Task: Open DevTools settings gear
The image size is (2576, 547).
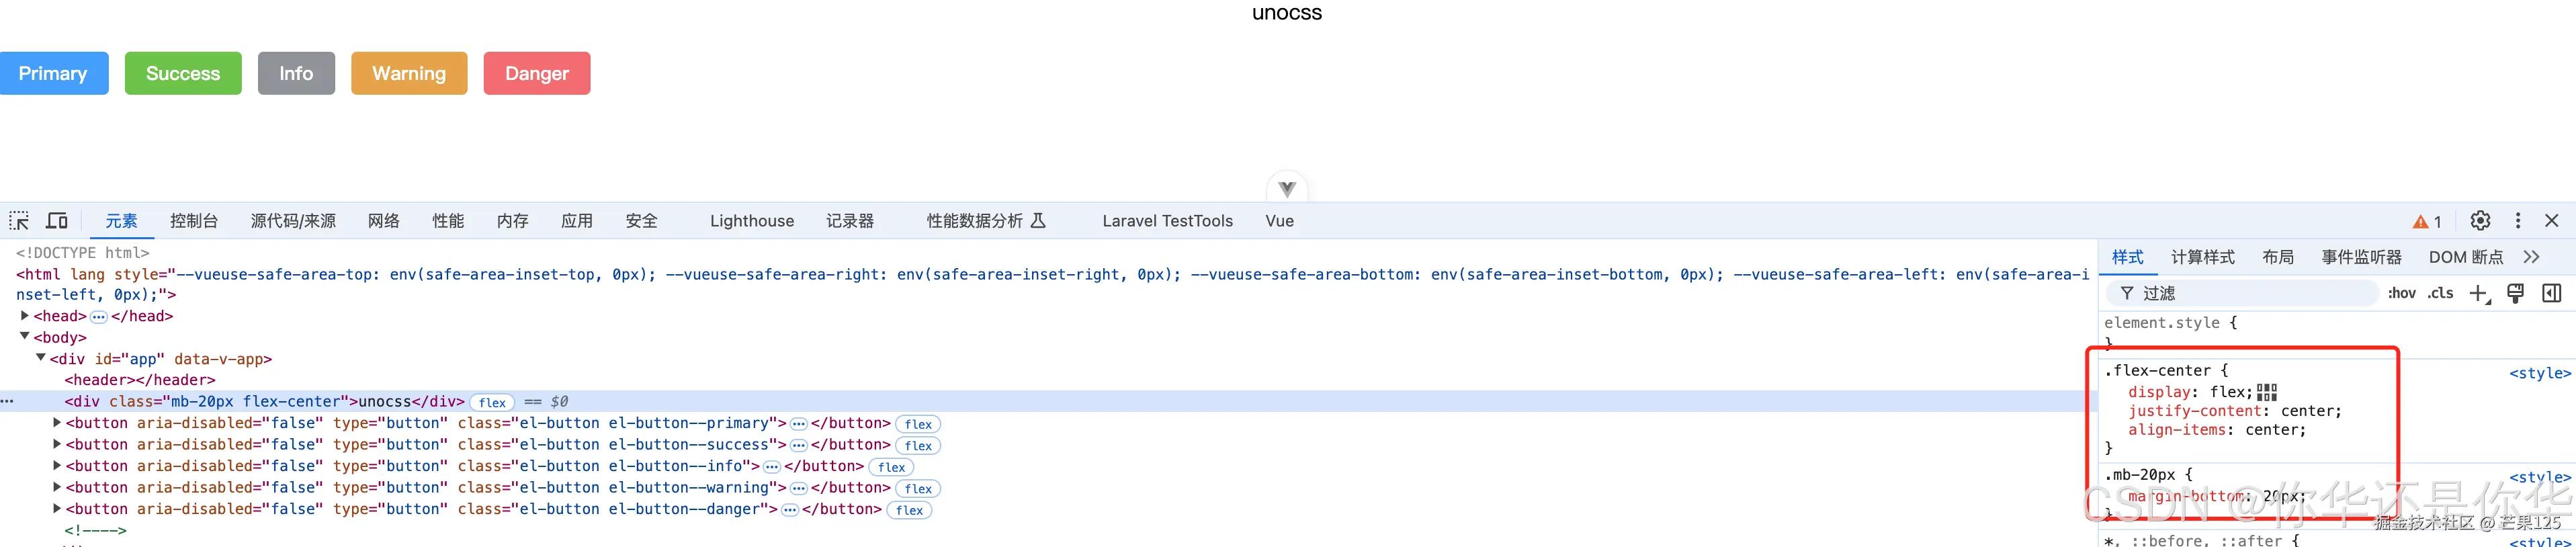Action: point(2480,221)
